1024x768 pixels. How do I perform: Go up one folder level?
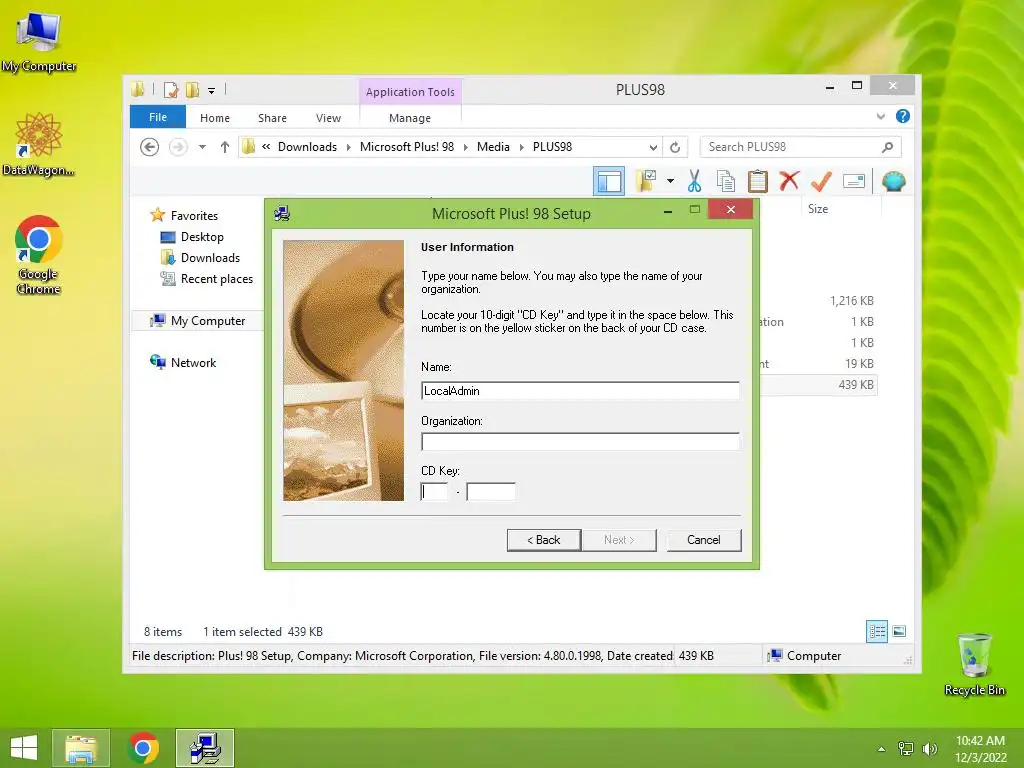[x=225, y=147]
